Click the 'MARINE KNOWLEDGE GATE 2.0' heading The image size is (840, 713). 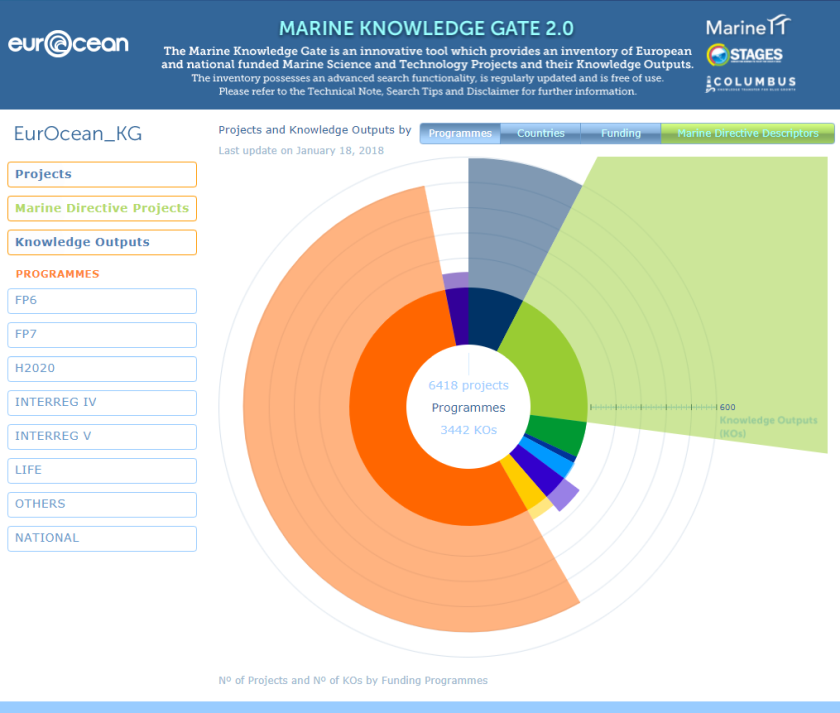coord(426,28)
